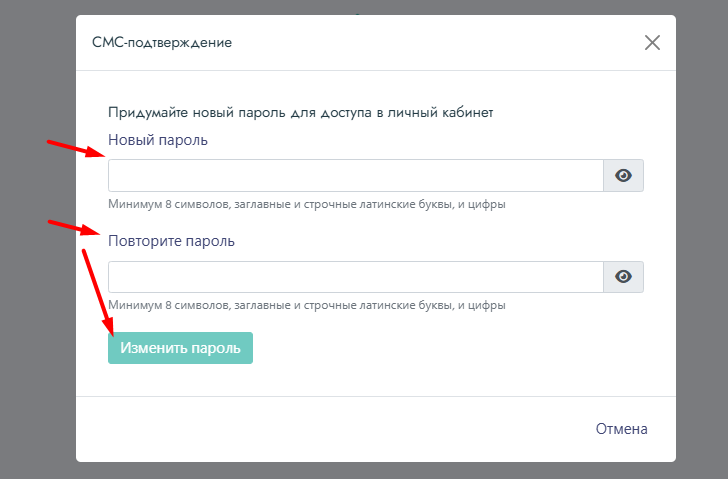The width and height of the screenshot is (728, 479).
Task: Close the СМС-подтверждение dialog with X
Action: 652,43
